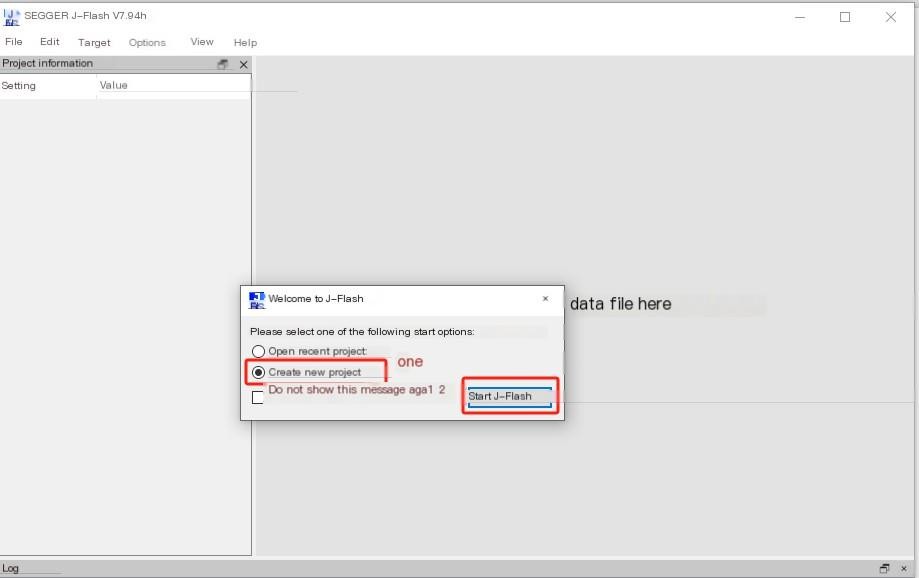Expand the Target menu

click(94, 43)
